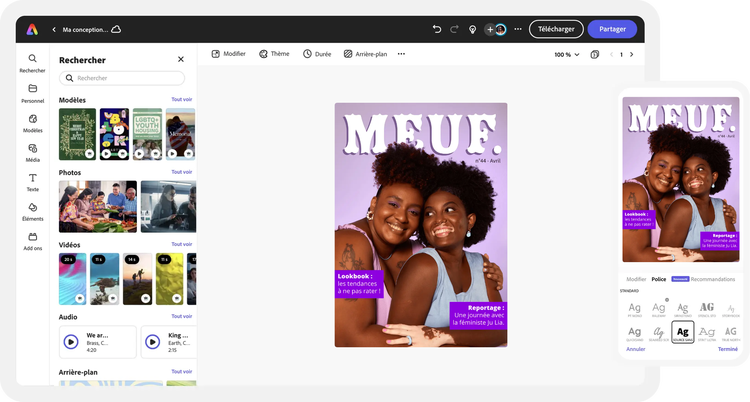Open the Adobe Express home logo
This screenshot has height=402, width=750.
pyautogui.click(x=32, y=29)
